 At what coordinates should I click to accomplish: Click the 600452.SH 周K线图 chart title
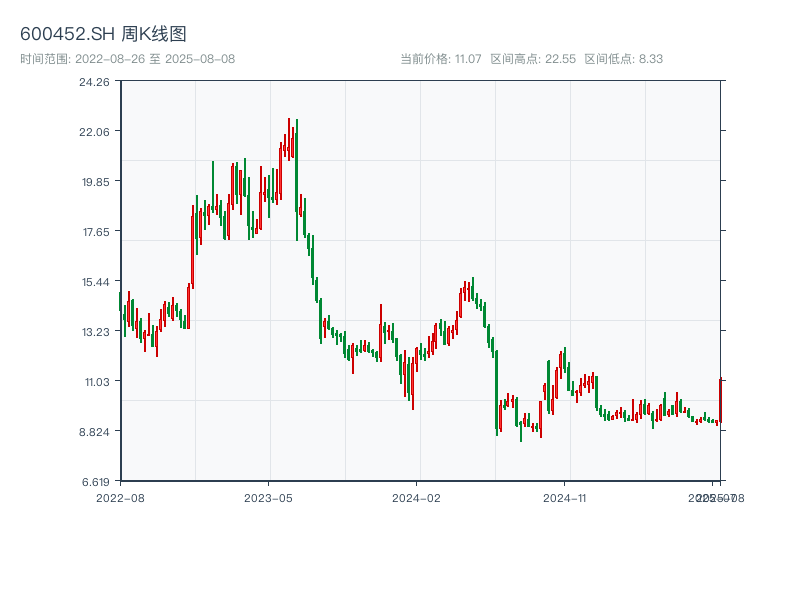point(103,34)
